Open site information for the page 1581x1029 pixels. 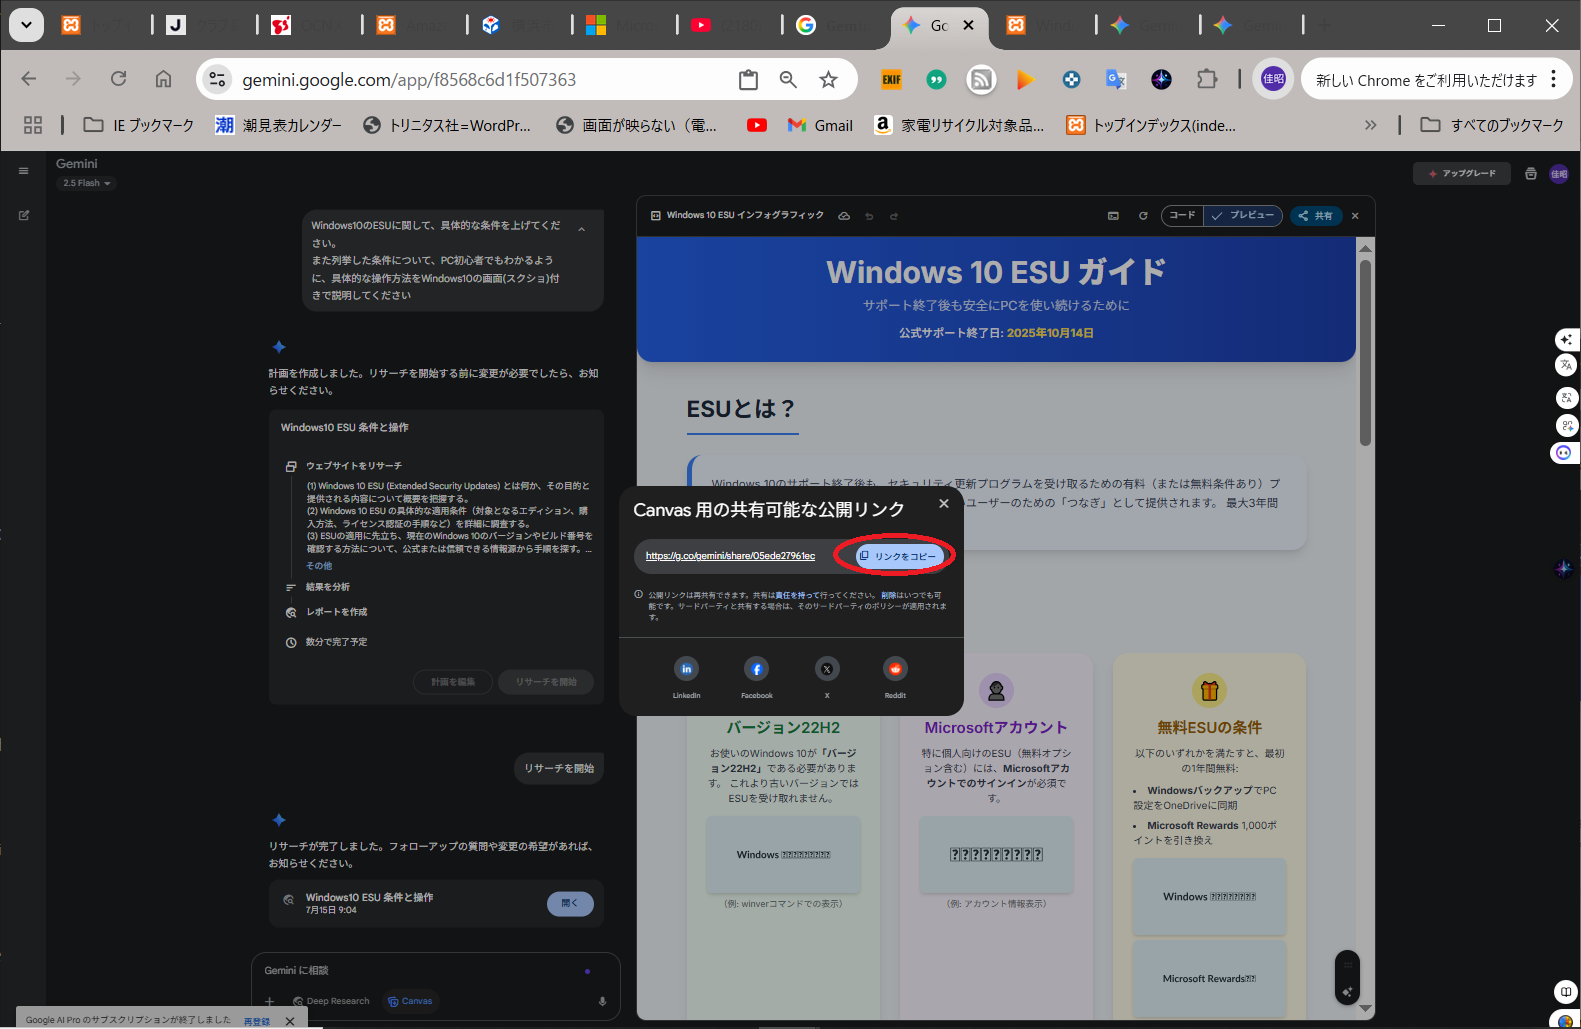[x=217, y=80]
